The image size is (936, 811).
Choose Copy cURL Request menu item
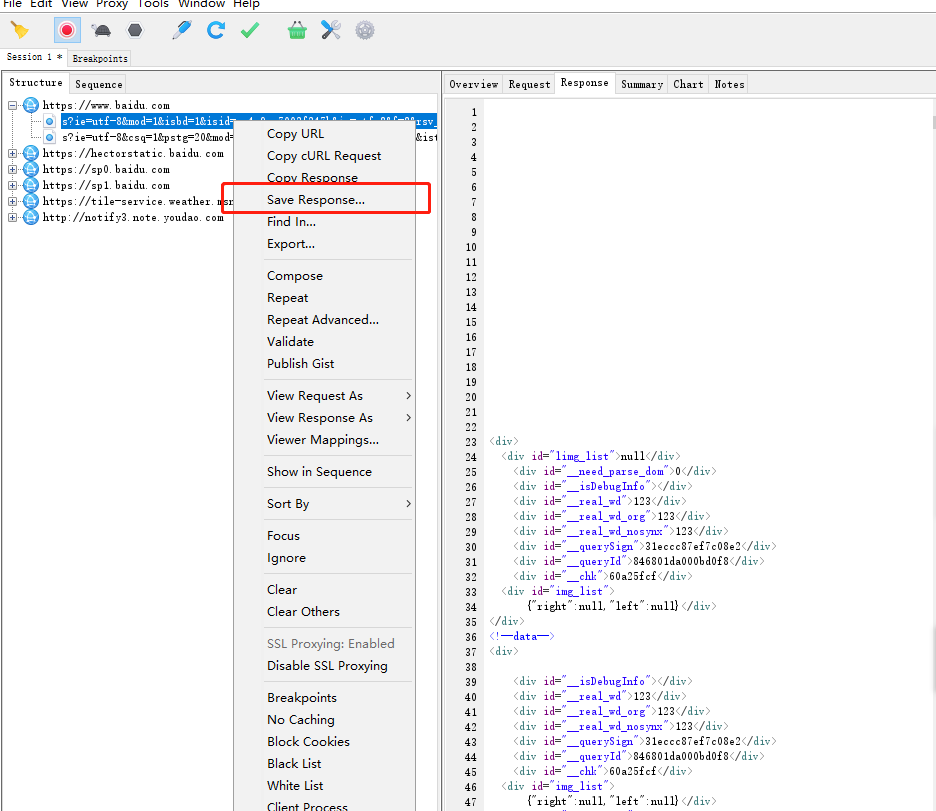[324, 156]
